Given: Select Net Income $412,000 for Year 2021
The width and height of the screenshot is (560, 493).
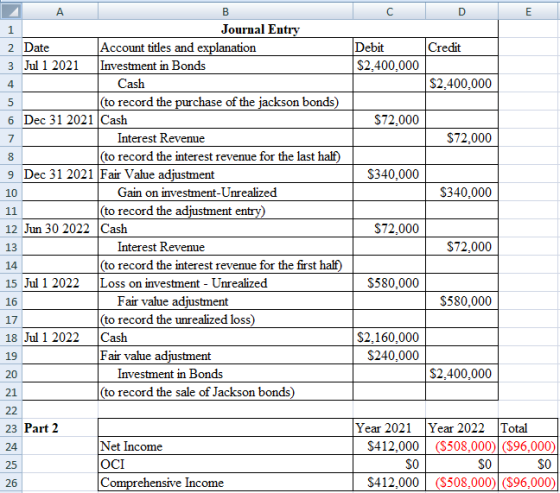Looking at the screenshot, I should coord(389,446).
